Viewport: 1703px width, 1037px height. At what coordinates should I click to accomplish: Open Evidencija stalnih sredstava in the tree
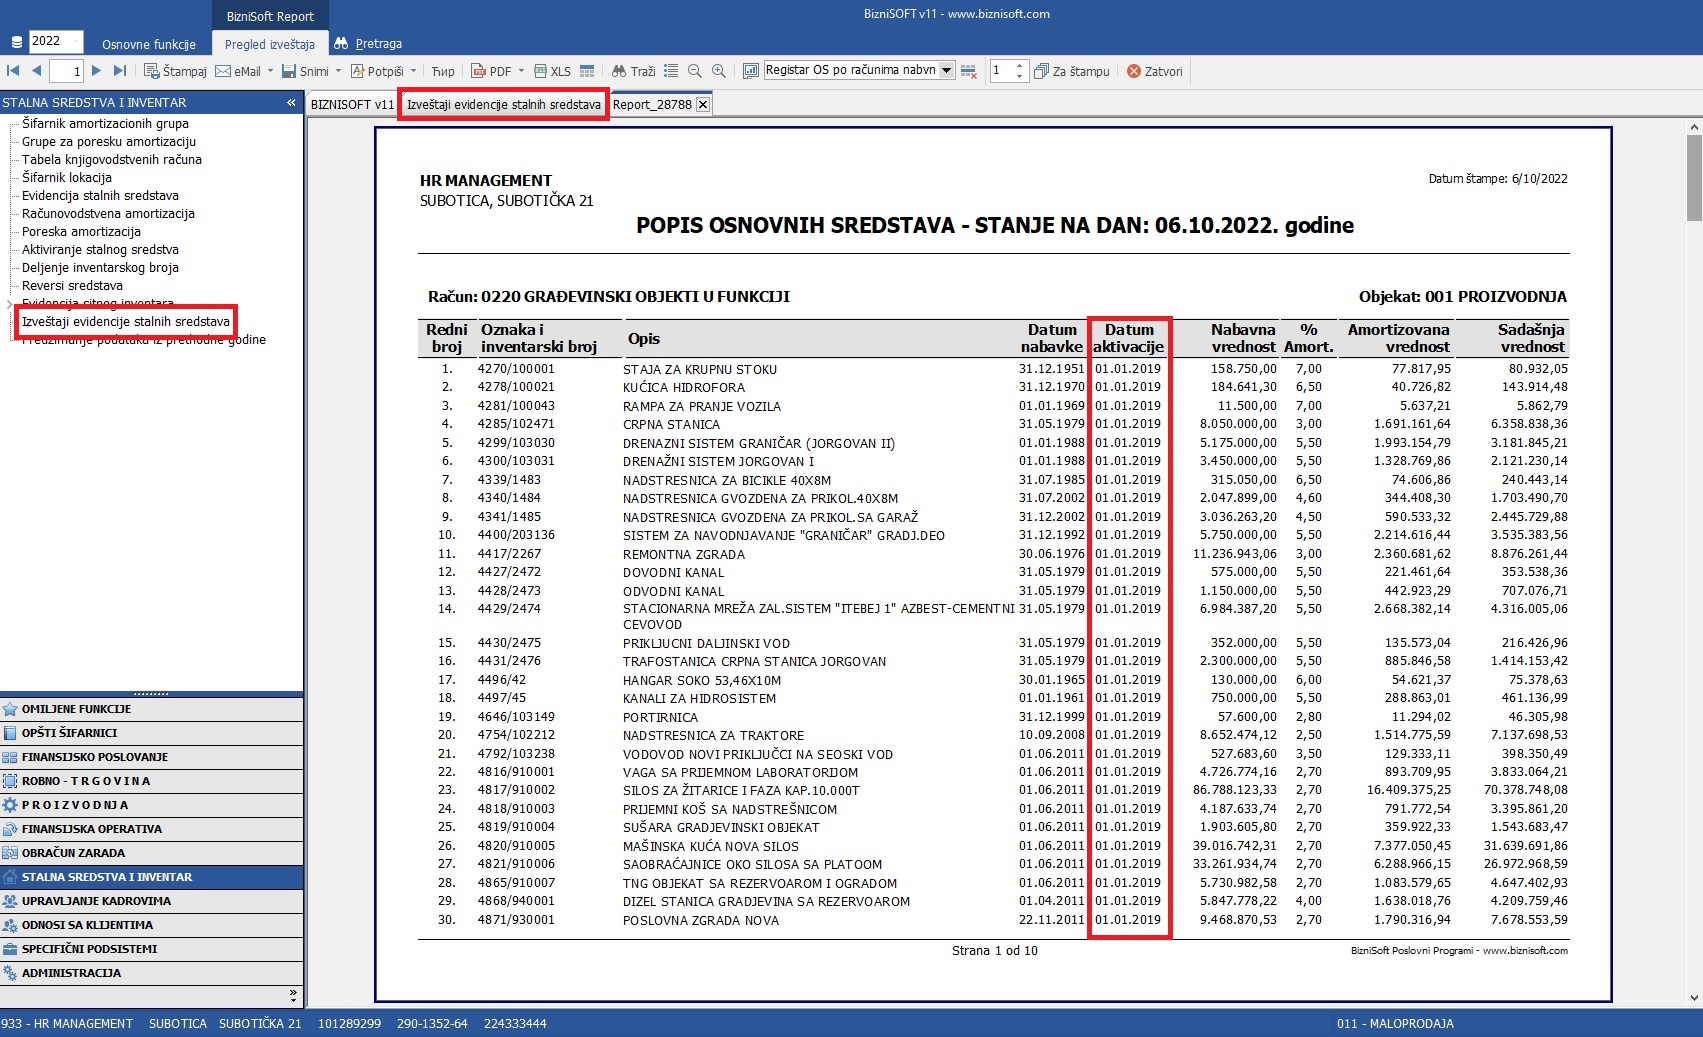coord(100,195)
